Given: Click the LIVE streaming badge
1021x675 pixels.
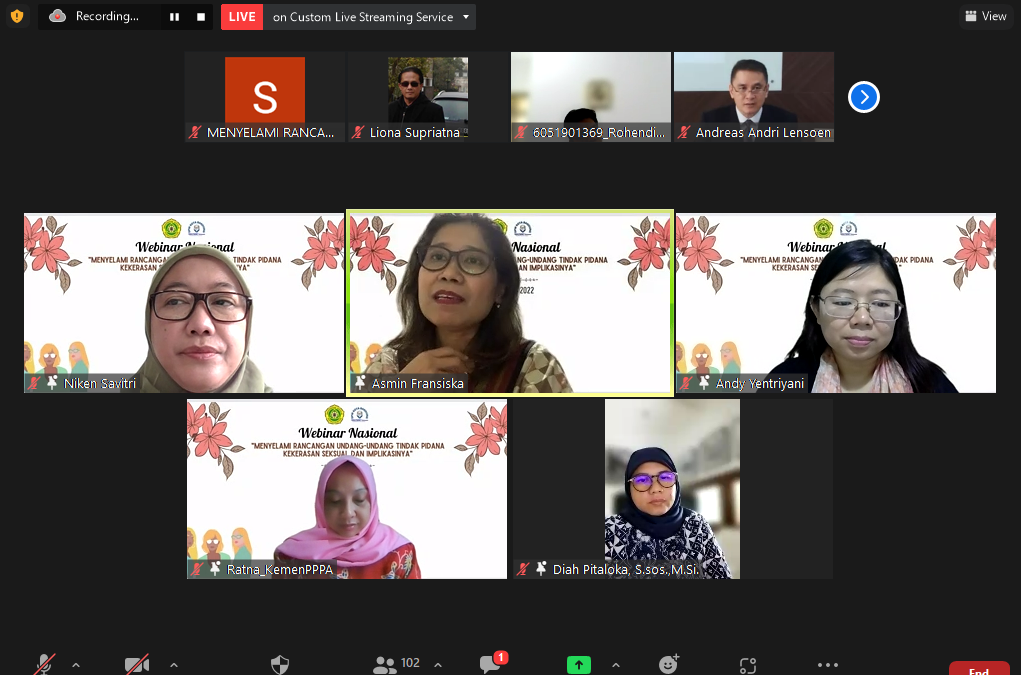Looking at the screenshot, I should coord(241,16).
